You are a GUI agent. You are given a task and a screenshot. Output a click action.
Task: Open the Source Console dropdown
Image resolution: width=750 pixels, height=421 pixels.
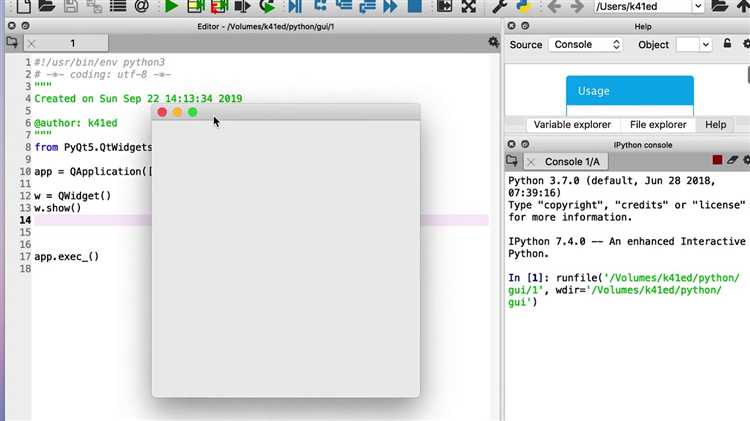[585, 45]
